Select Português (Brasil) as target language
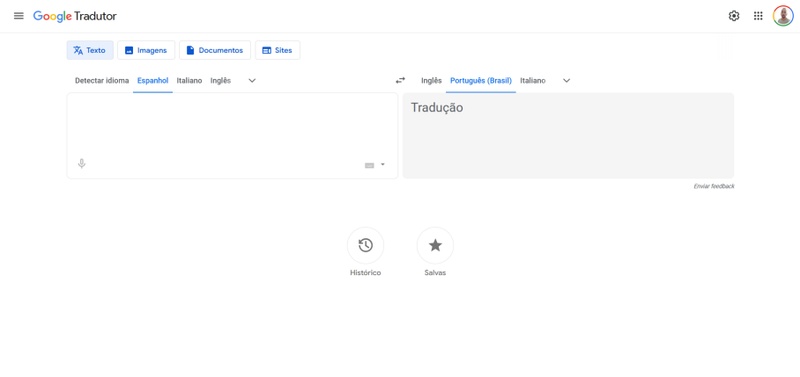 coord(481,81)
